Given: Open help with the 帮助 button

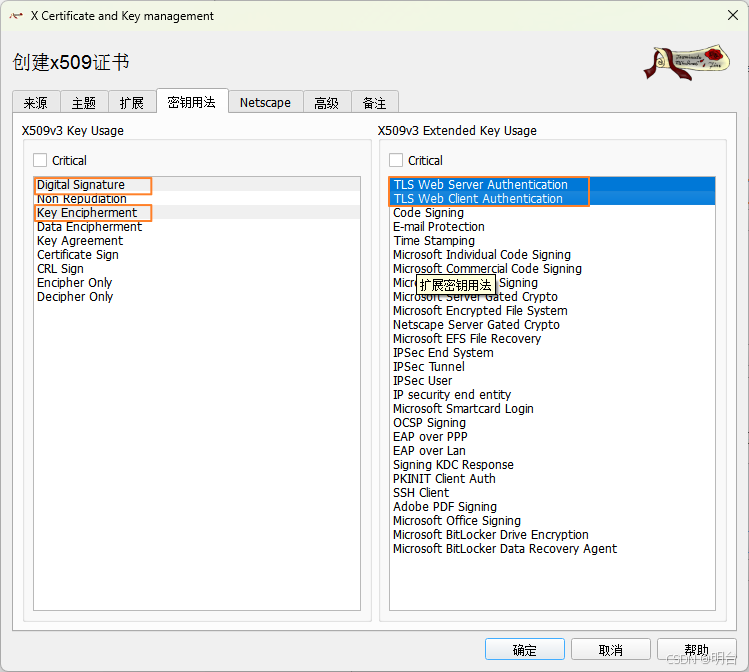Looking at the screenshot, I should point(696,649).
